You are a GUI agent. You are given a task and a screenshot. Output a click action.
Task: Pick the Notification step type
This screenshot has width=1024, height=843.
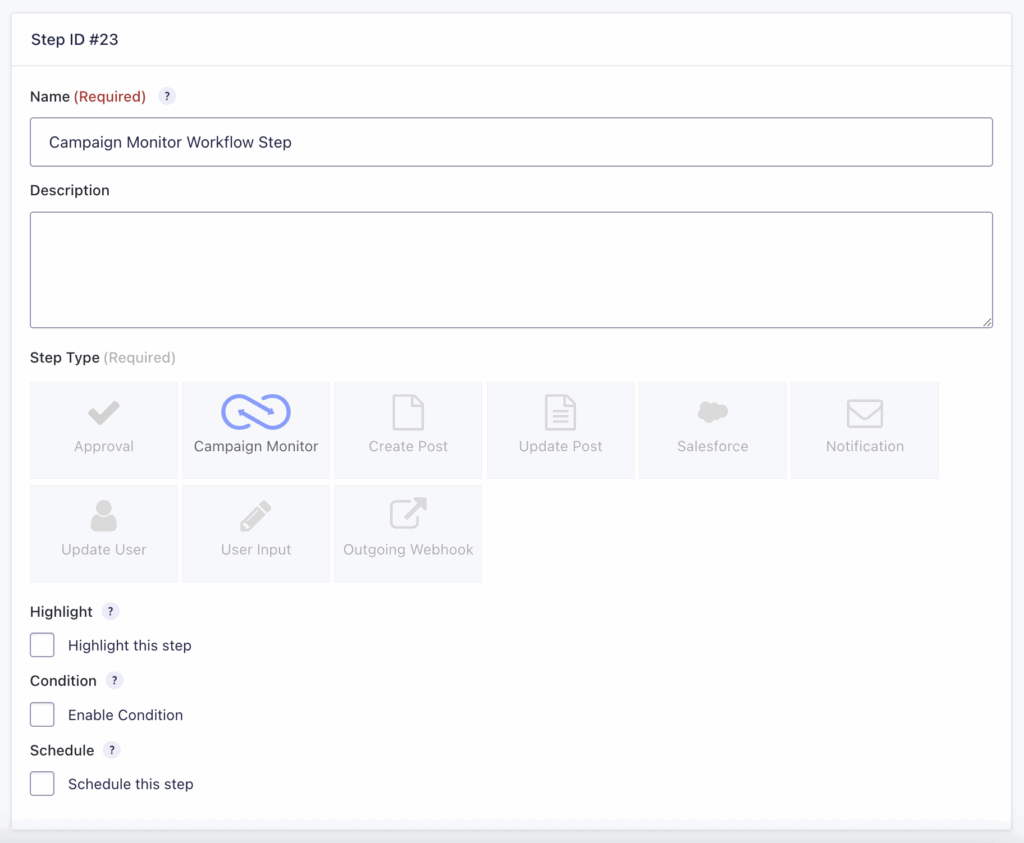tap(865, 430)
